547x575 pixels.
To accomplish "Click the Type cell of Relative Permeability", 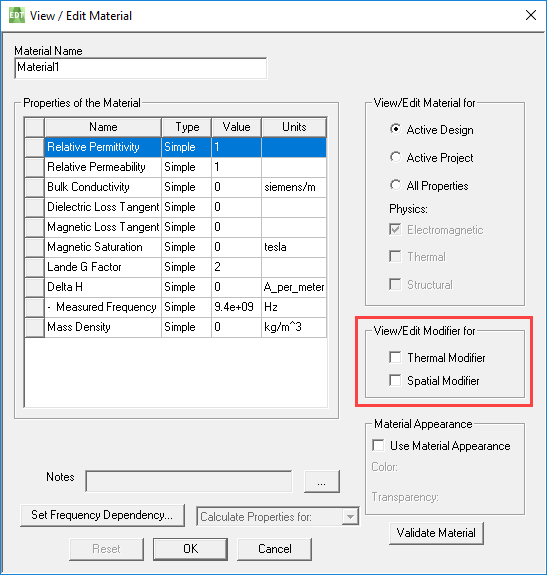I will [187, 167].
